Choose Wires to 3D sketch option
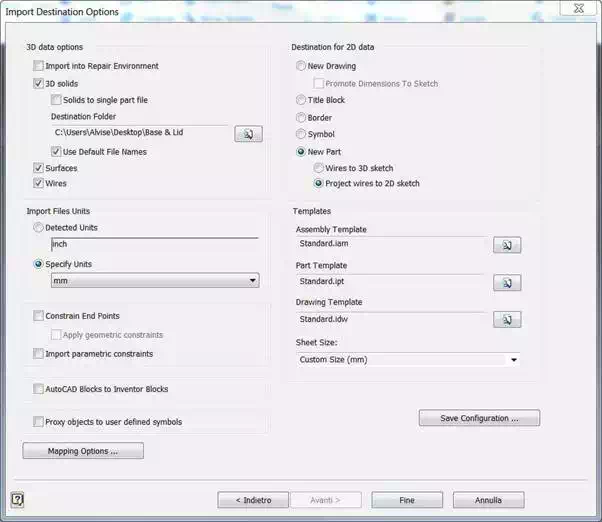 (x=318, y=168)
